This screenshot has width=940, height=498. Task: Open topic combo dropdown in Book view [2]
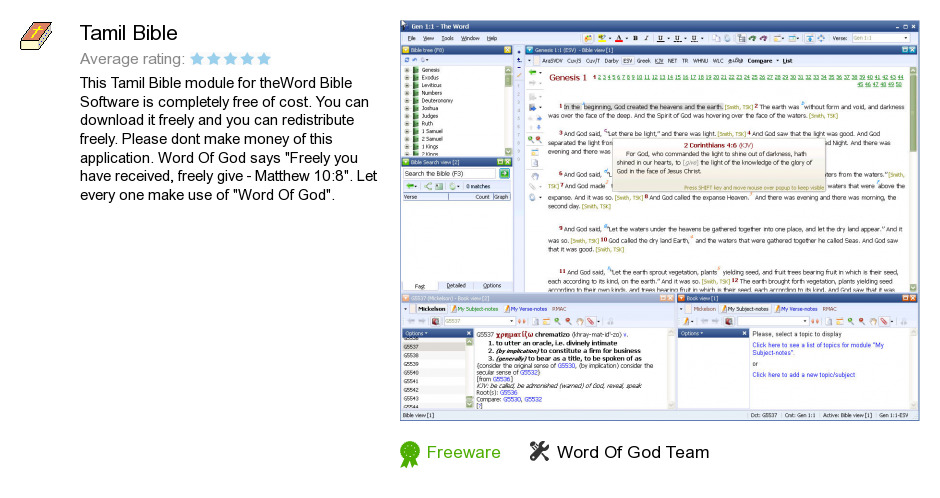(x=511, y=321)
